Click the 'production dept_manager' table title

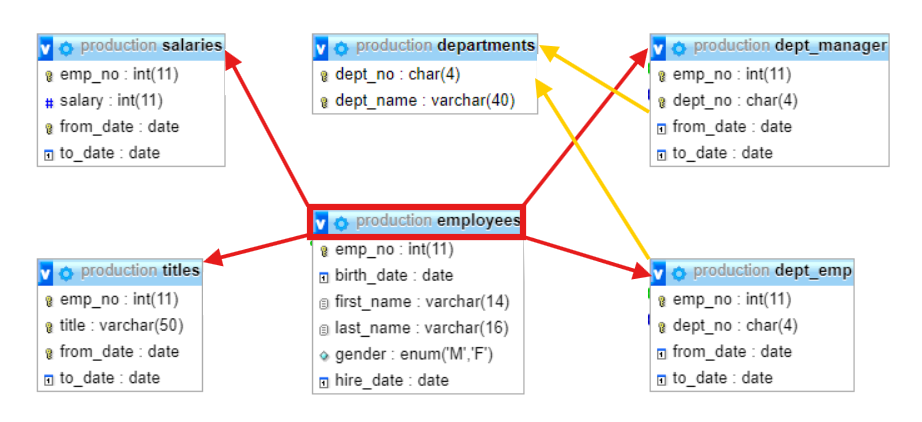click(790, 46)
